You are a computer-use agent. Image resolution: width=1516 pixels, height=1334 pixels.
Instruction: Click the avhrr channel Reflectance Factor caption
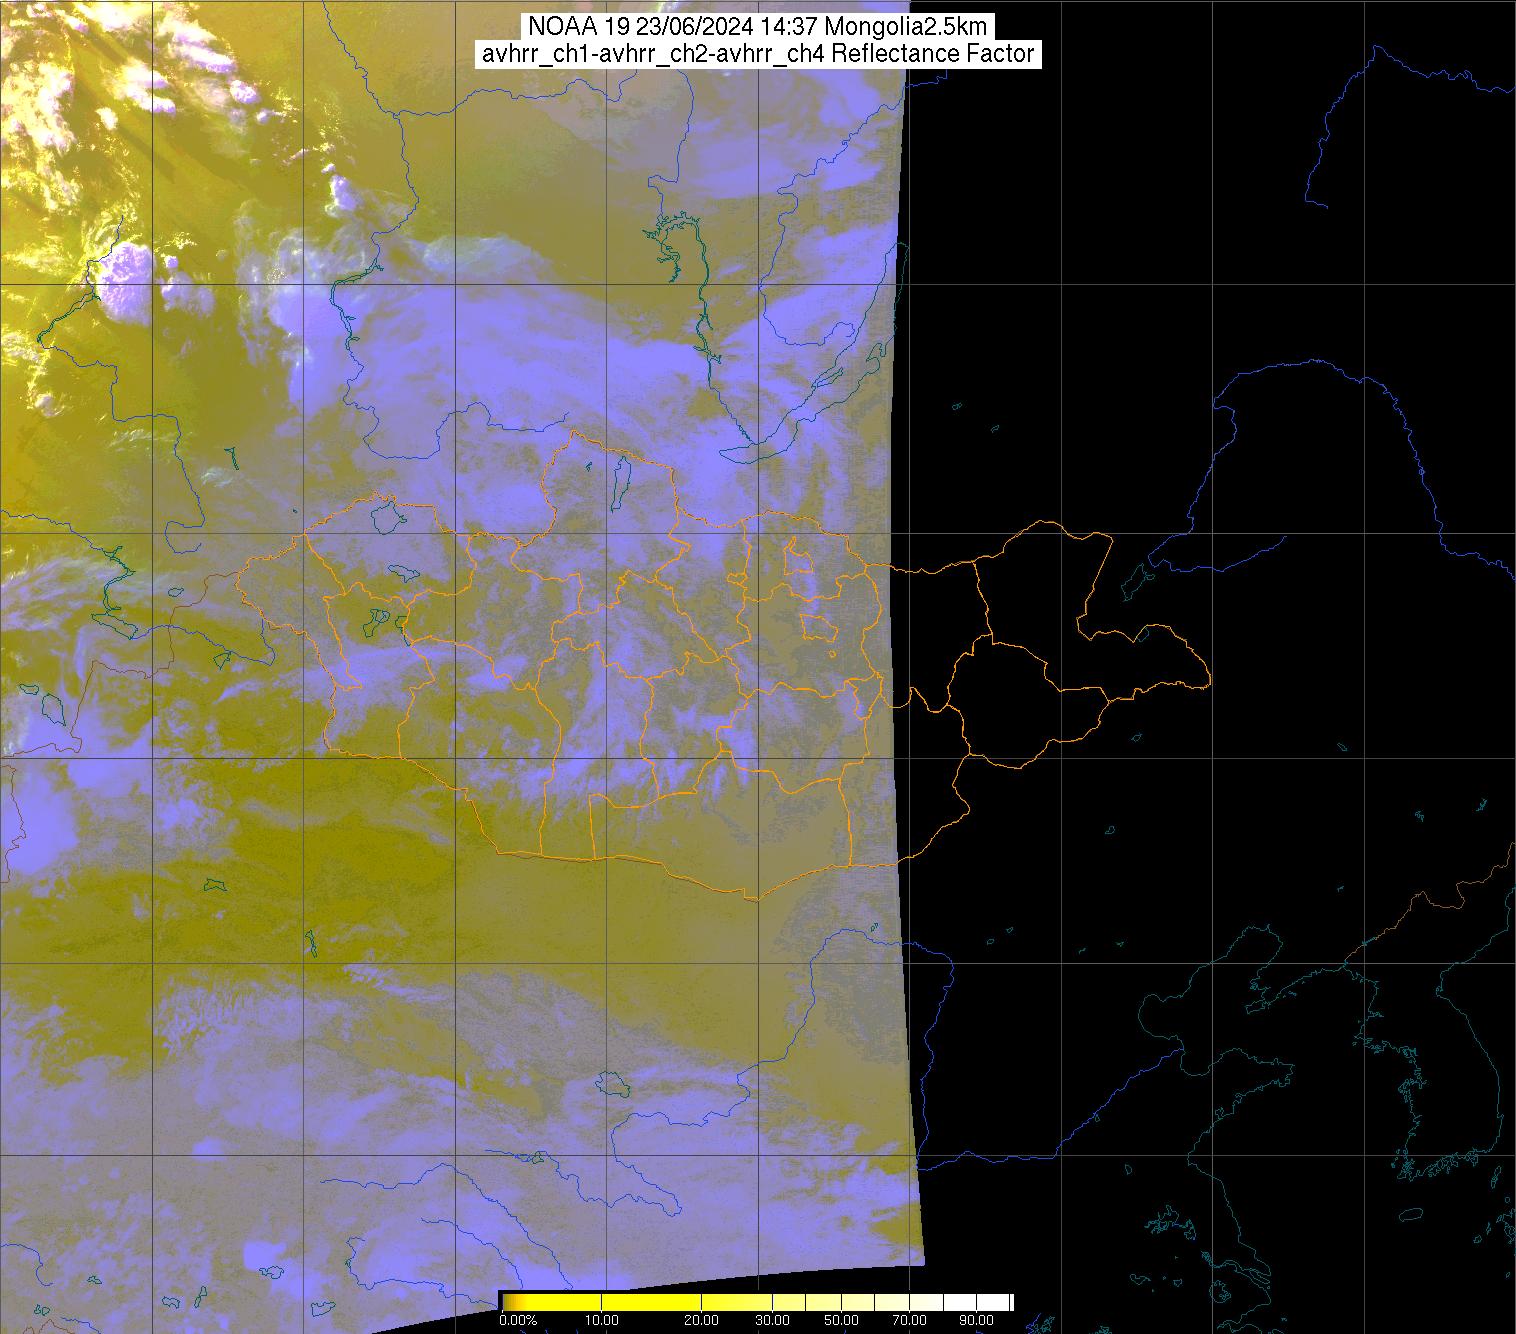click(x=757, y=54)
